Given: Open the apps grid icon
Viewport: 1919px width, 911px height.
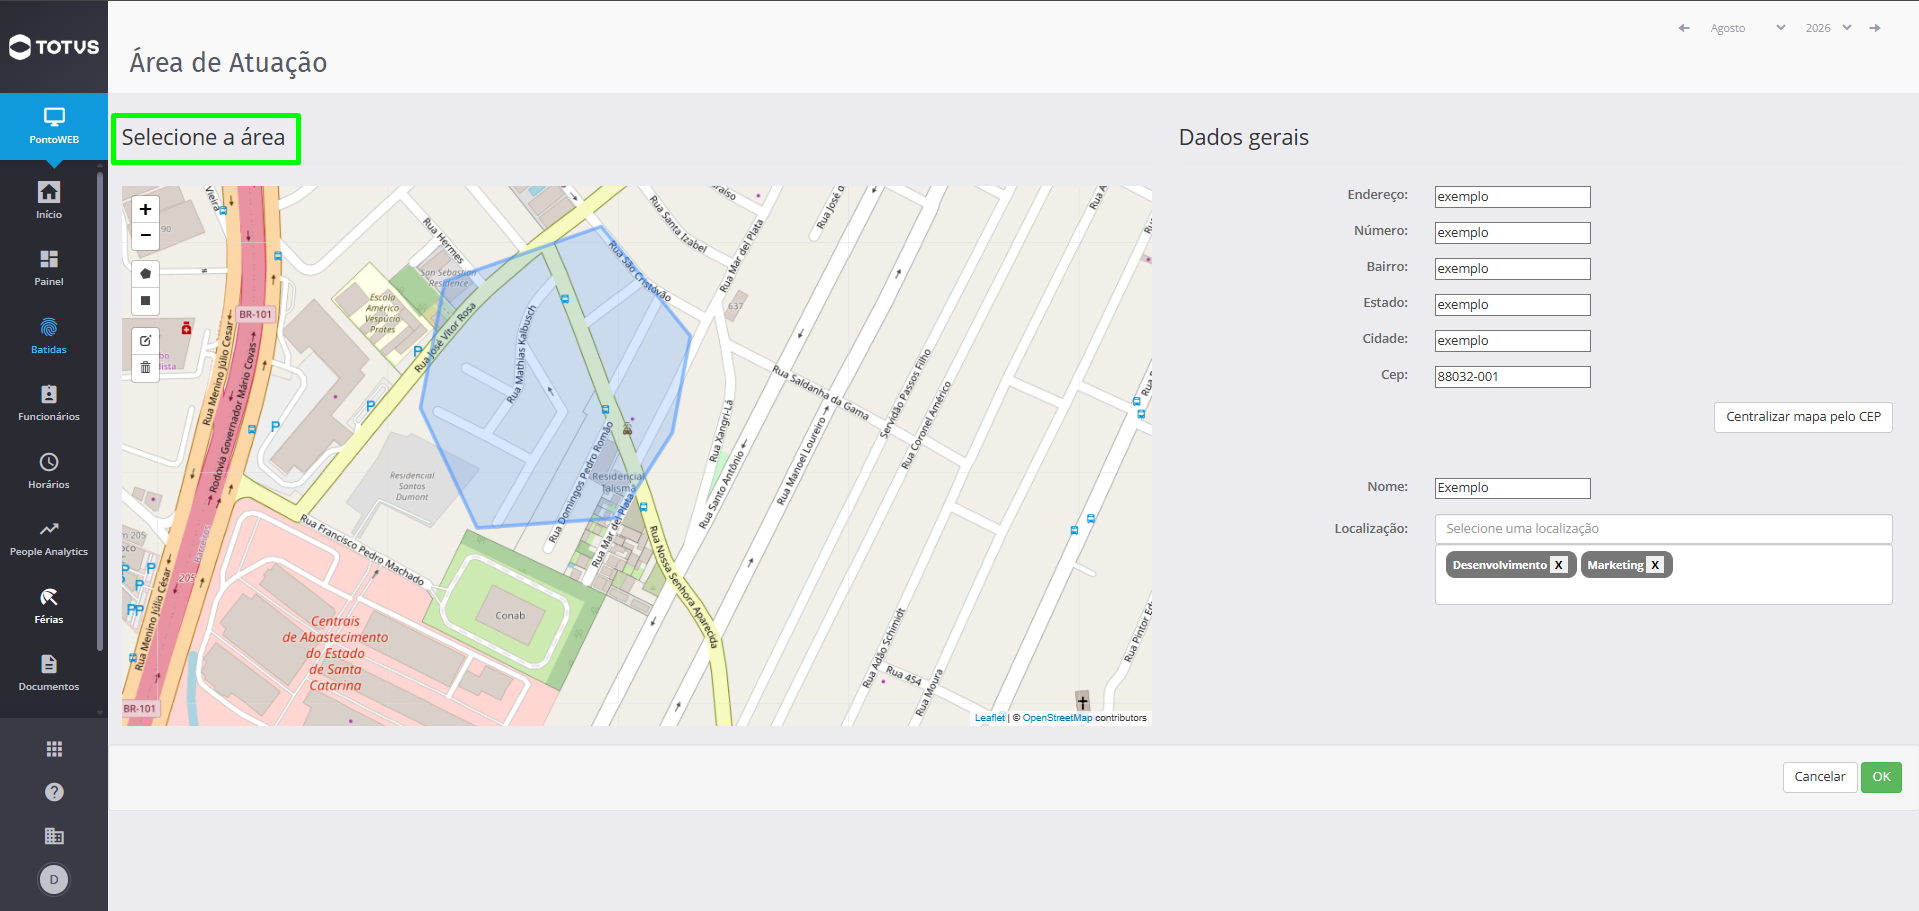Looking at the screenshot, I should pos(54,749).
